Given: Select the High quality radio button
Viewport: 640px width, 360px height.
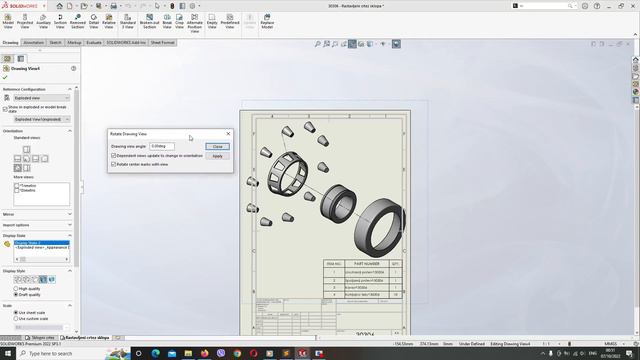Looking at the screenshot, I should [x=16, y=289].
